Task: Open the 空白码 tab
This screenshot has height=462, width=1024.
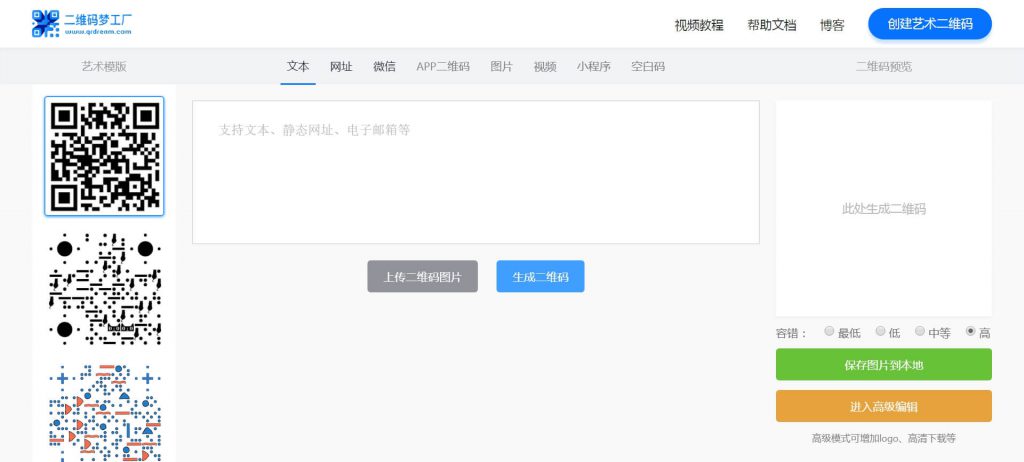Action: tap(648, 66)
